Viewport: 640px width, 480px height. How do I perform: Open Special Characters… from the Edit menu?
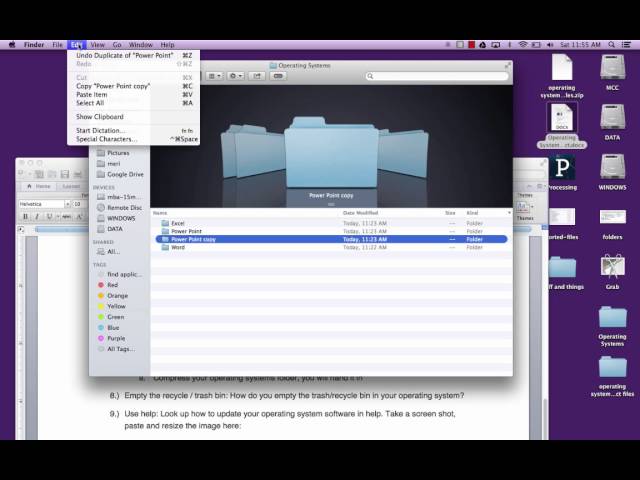point(133,139)
